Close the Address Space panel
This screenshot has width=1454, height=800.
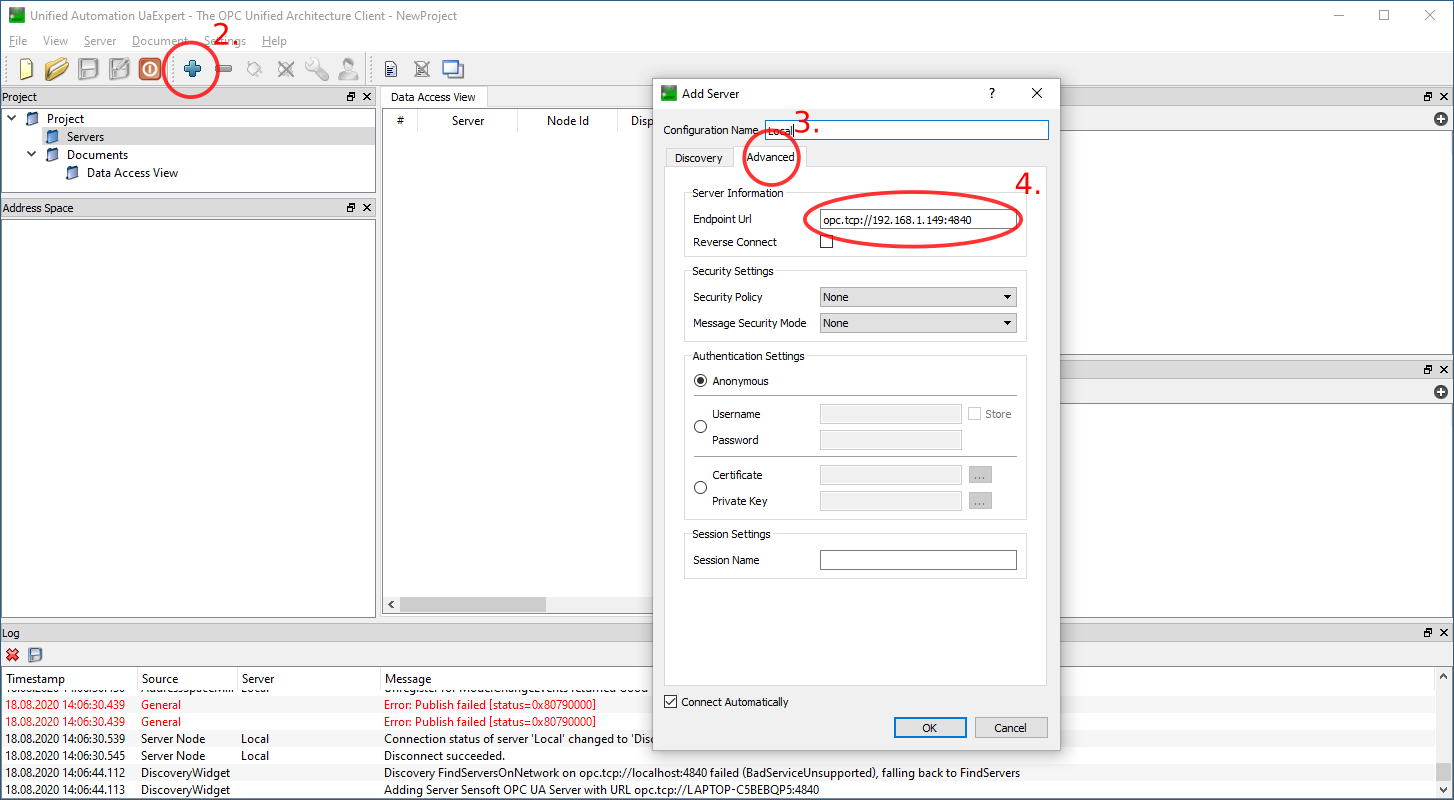pyautogui.click(x=367, y=208)
